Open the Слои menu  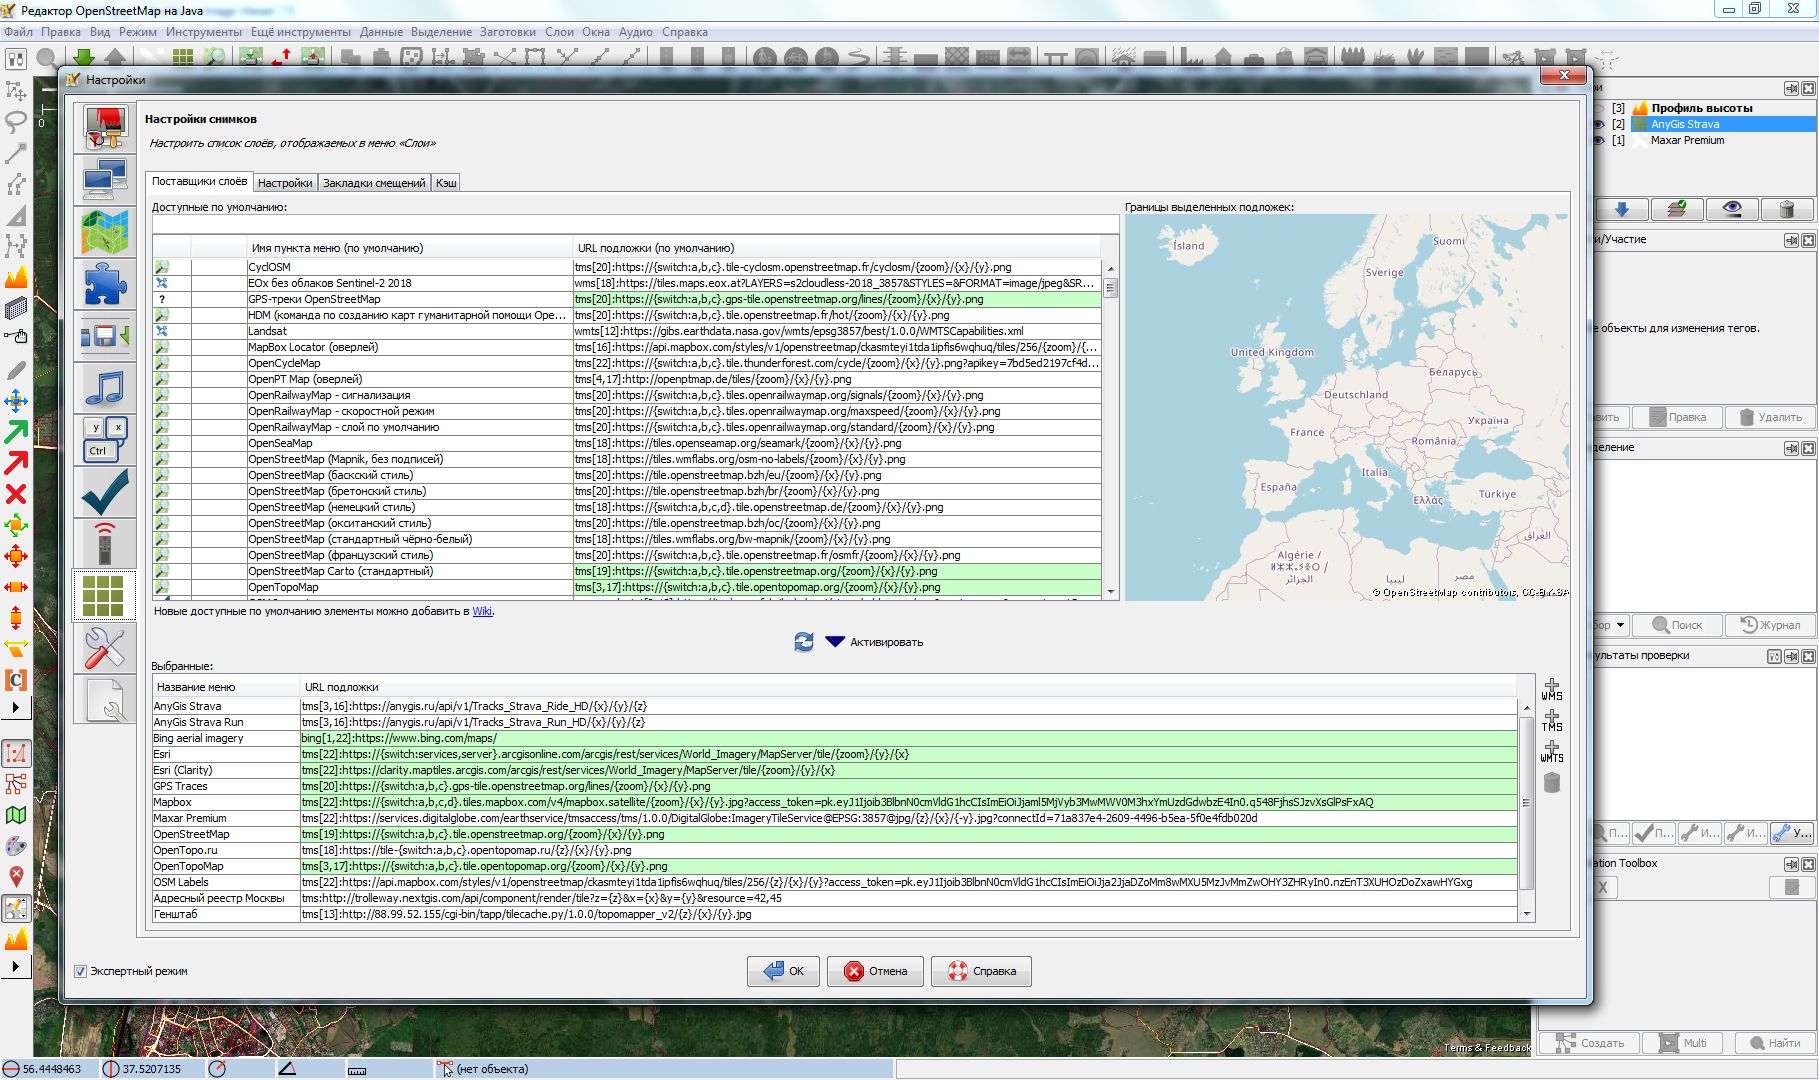point(559,32)
